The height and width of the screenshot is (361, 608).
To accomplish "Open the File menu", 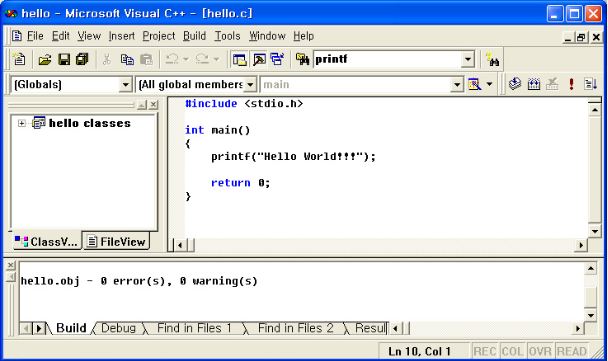I will pyautogui.click(x=35, y=36).
